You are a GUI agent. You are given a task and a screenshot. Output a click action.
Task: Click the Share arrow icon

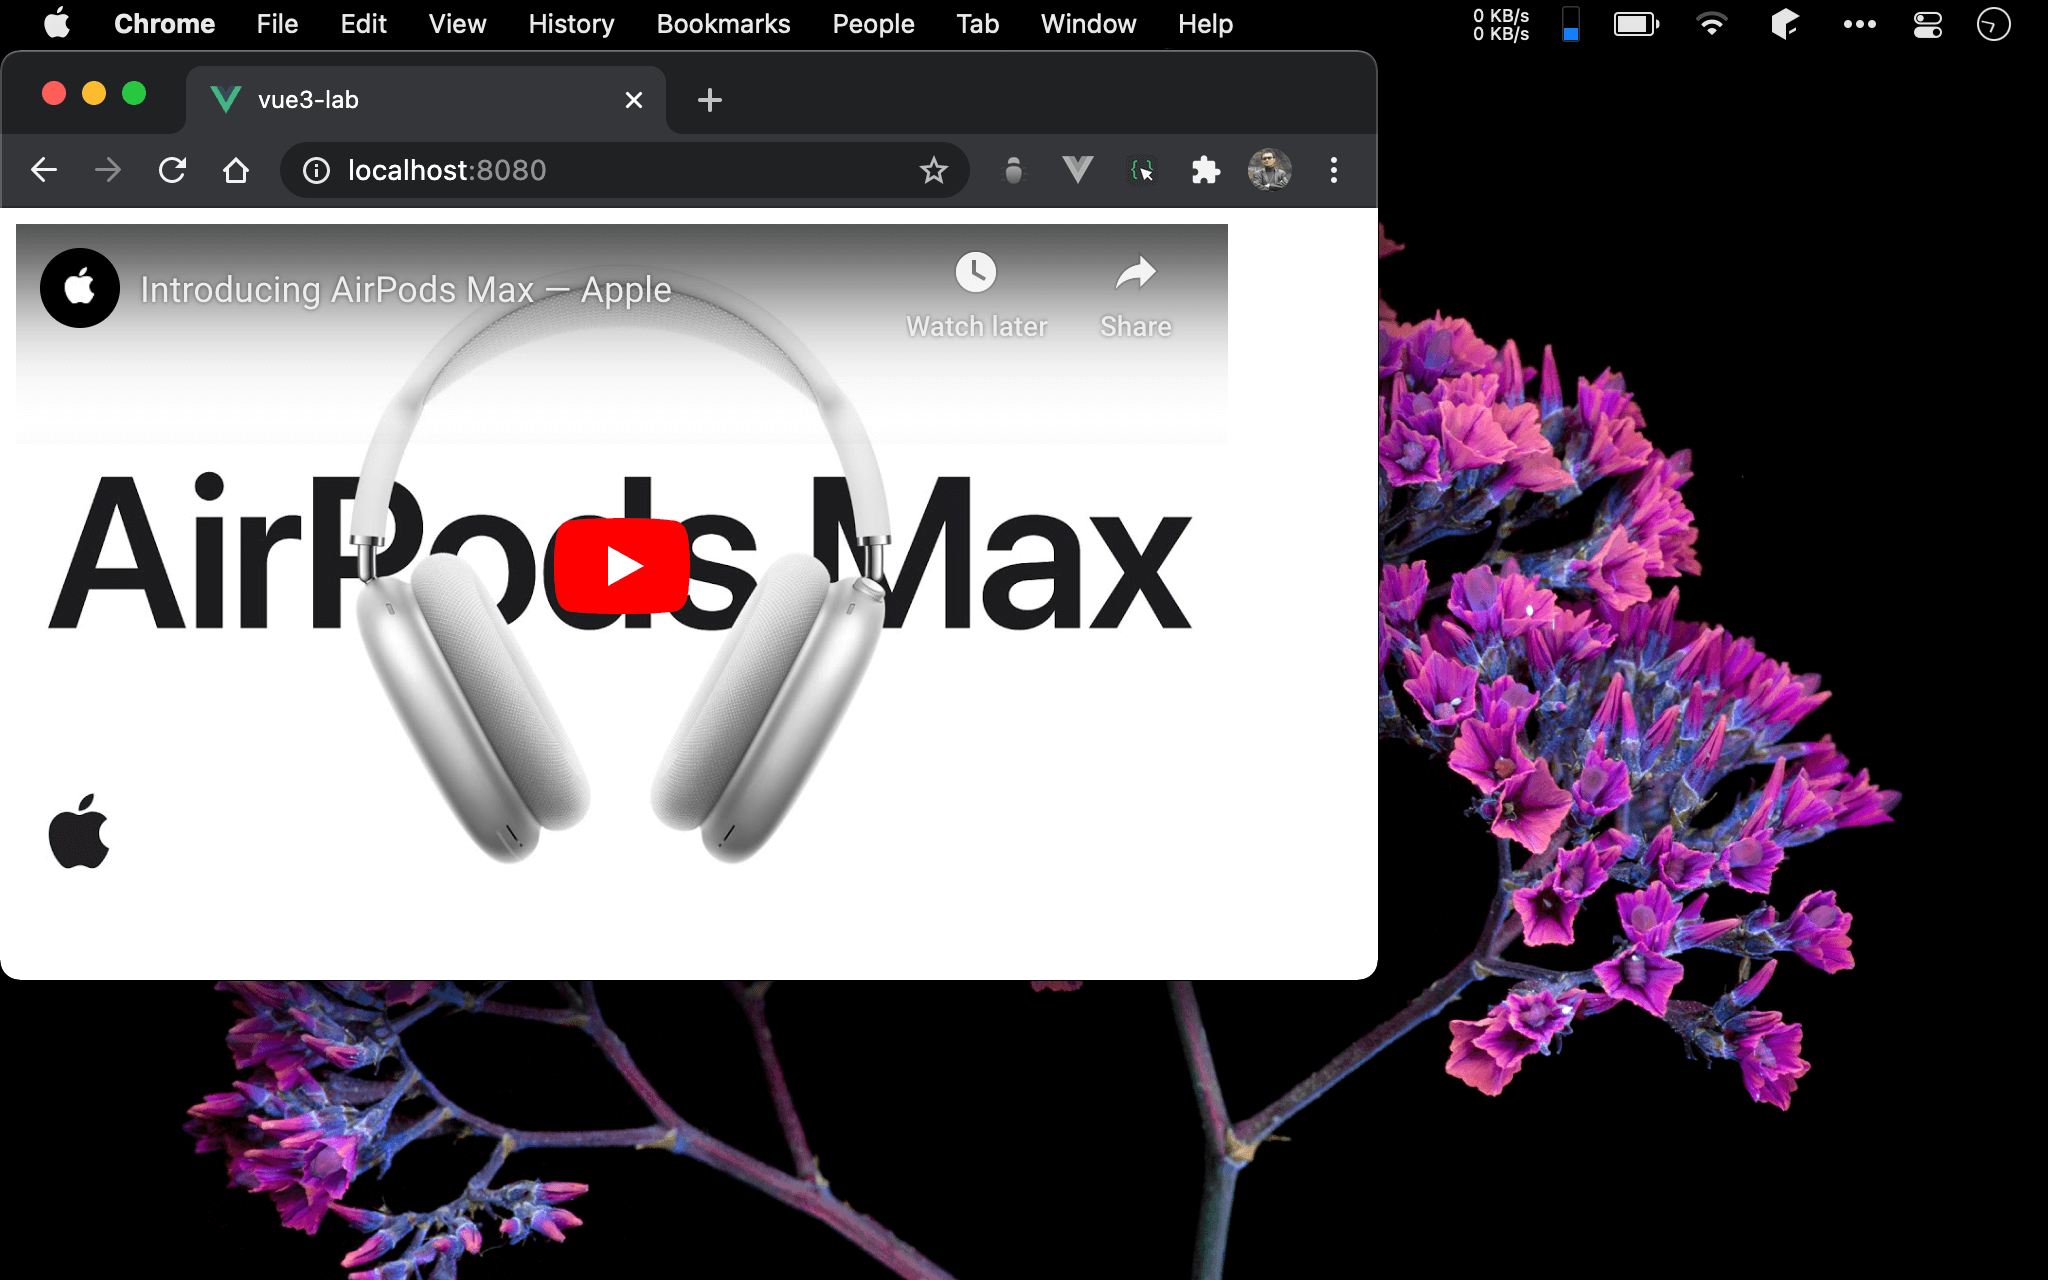point(1135,272)
